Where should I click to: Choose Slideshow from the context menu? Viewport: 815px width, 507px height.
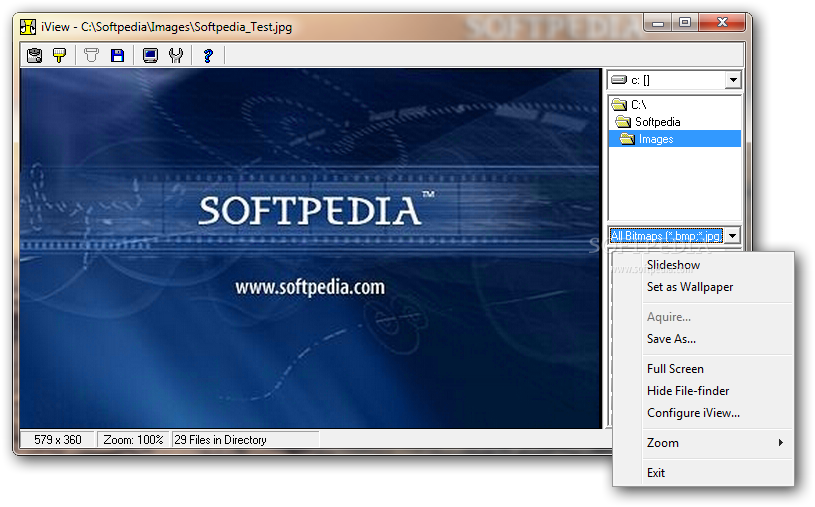pos(673,265)
